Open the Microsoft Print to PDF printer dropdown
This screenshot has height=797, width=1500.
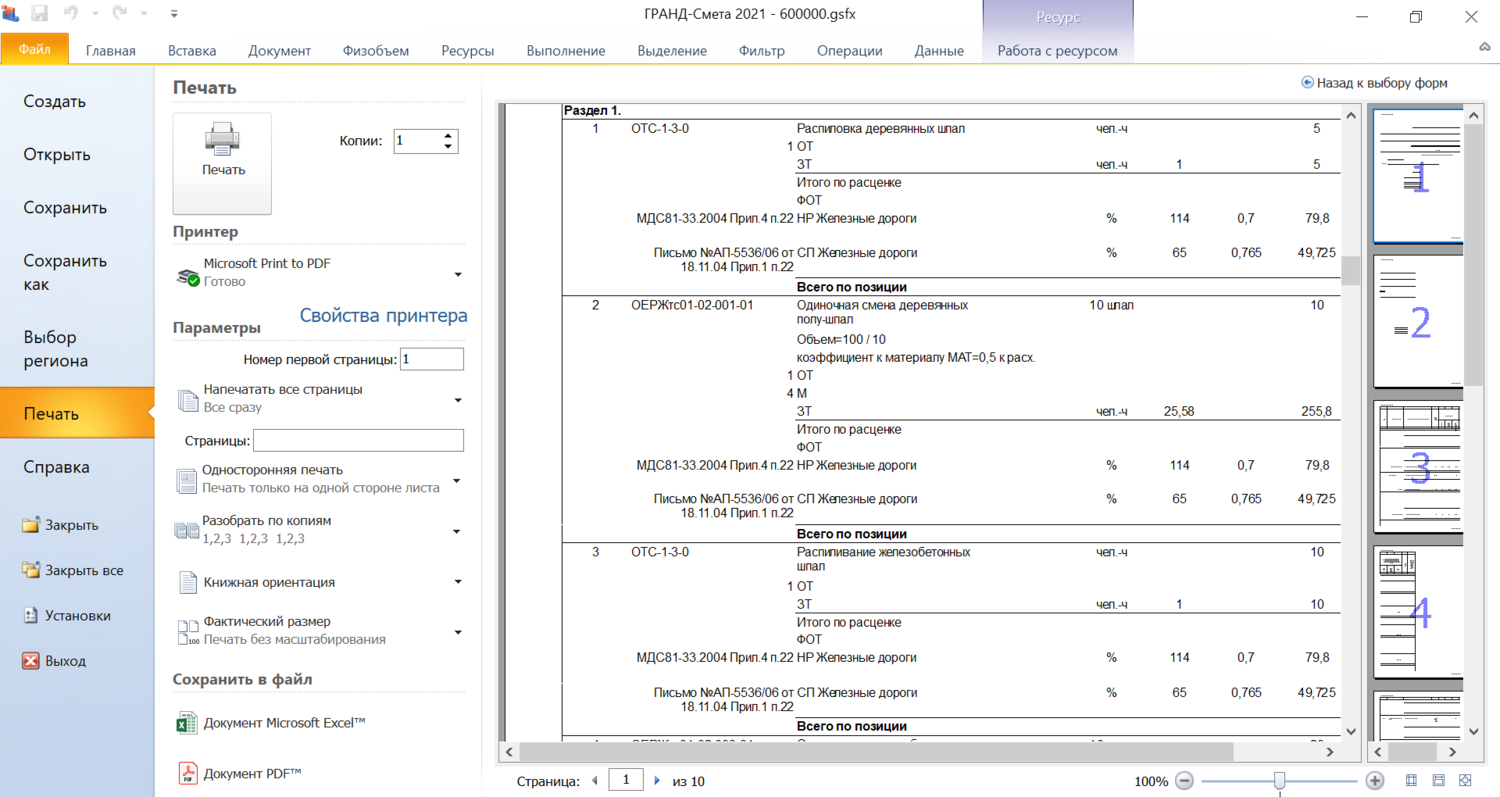(x=458, y=274)
